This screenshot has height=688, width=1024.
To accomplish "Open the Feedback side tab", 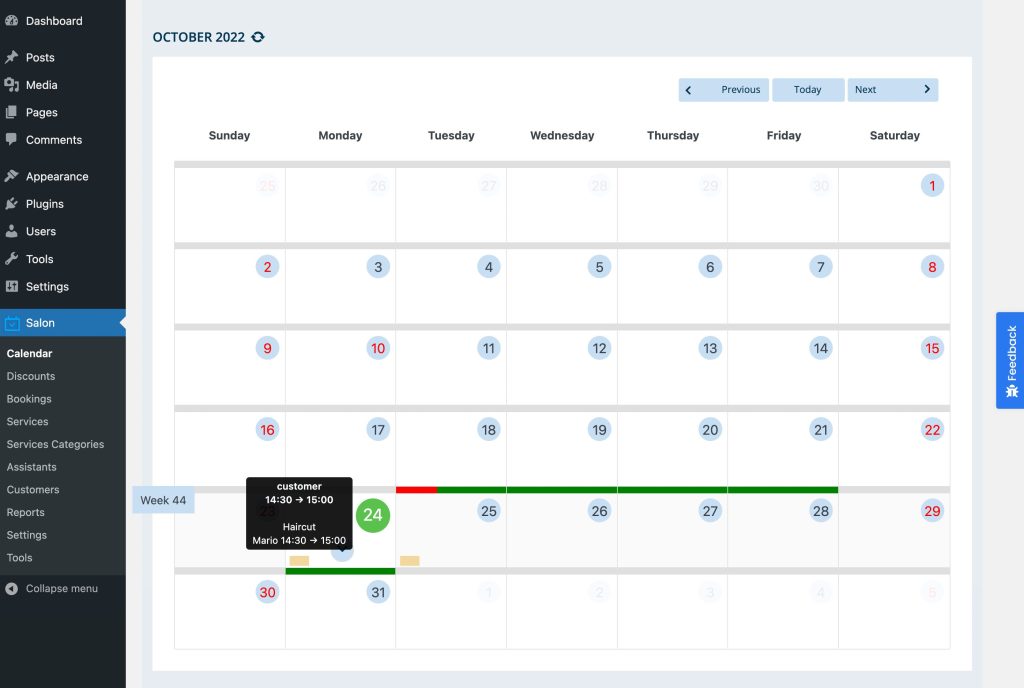I will point(1010,360).
